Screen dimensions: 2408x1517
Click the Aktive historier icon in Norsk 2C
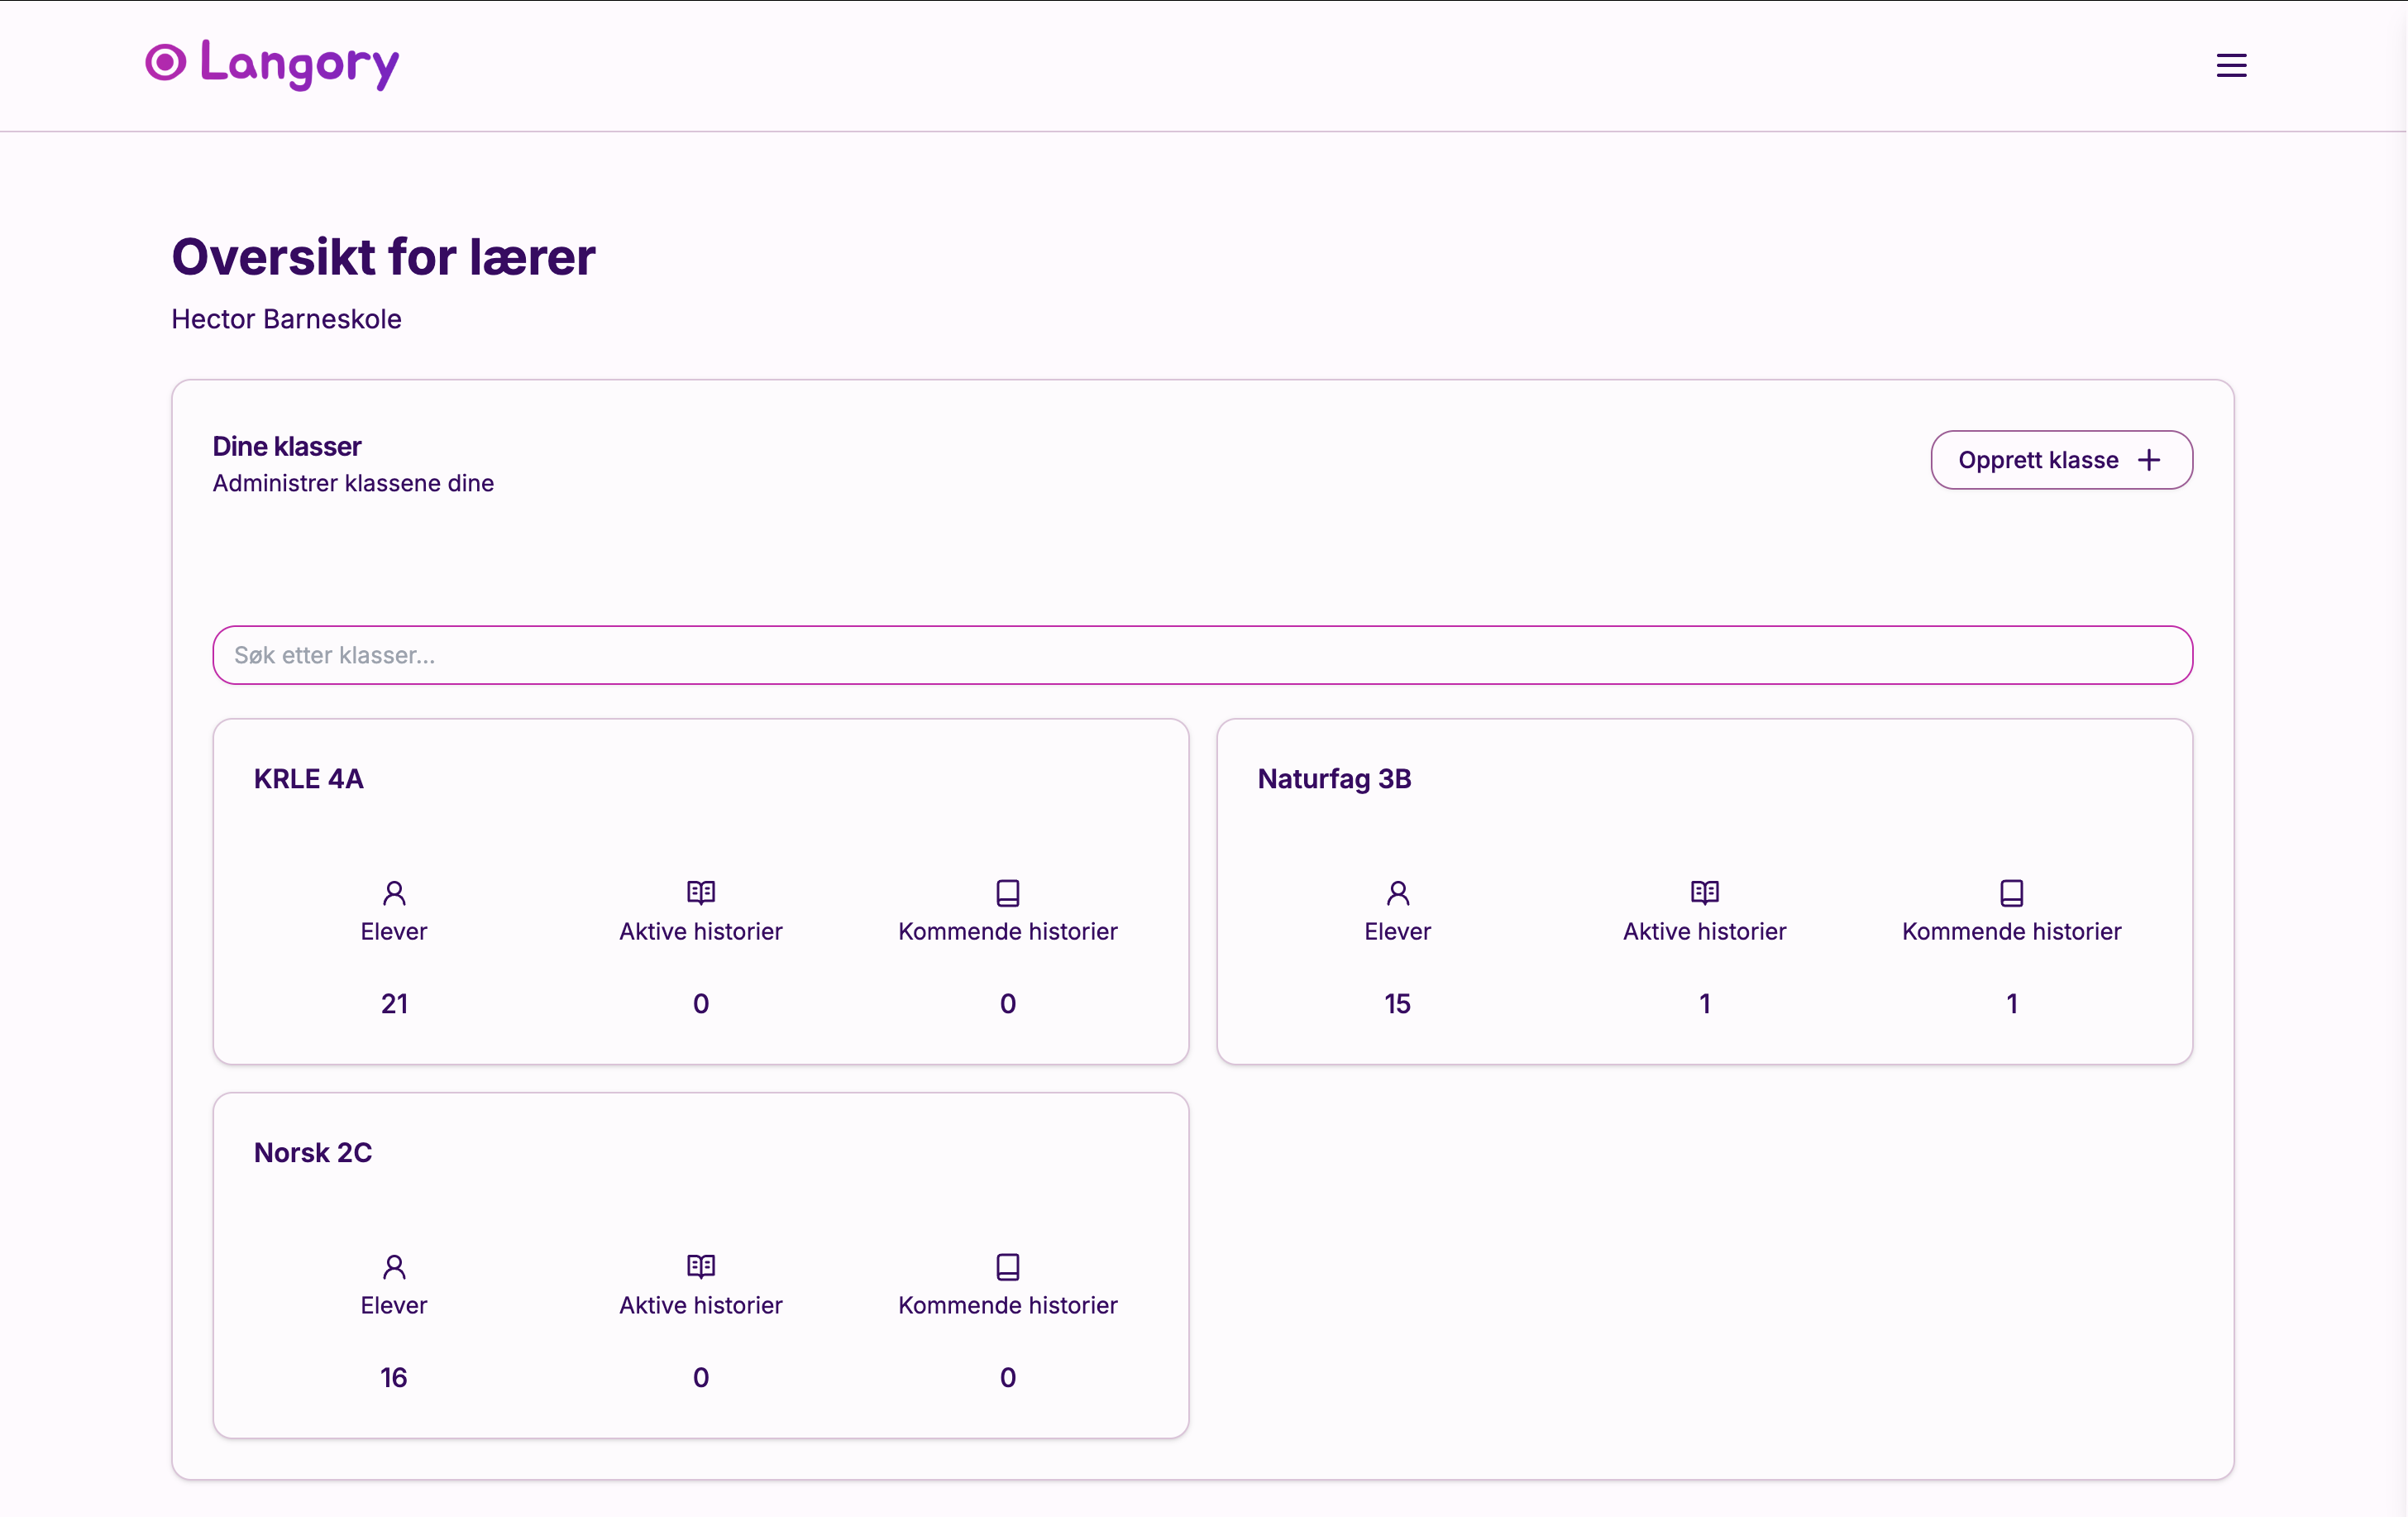[x=701, y=1267]
